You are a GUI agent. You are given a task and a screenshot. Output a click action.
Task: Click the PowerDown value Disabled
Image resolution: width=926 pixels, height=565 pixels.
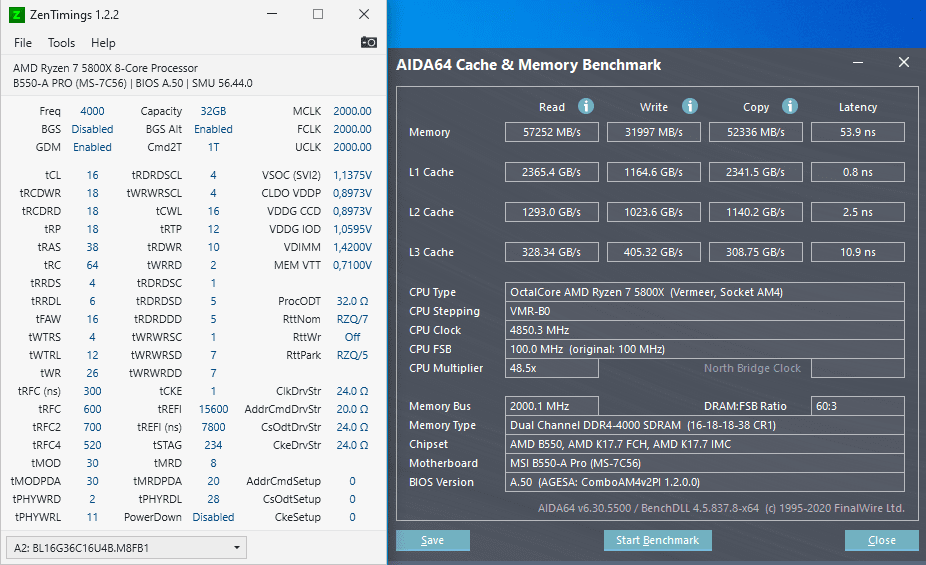213,517
